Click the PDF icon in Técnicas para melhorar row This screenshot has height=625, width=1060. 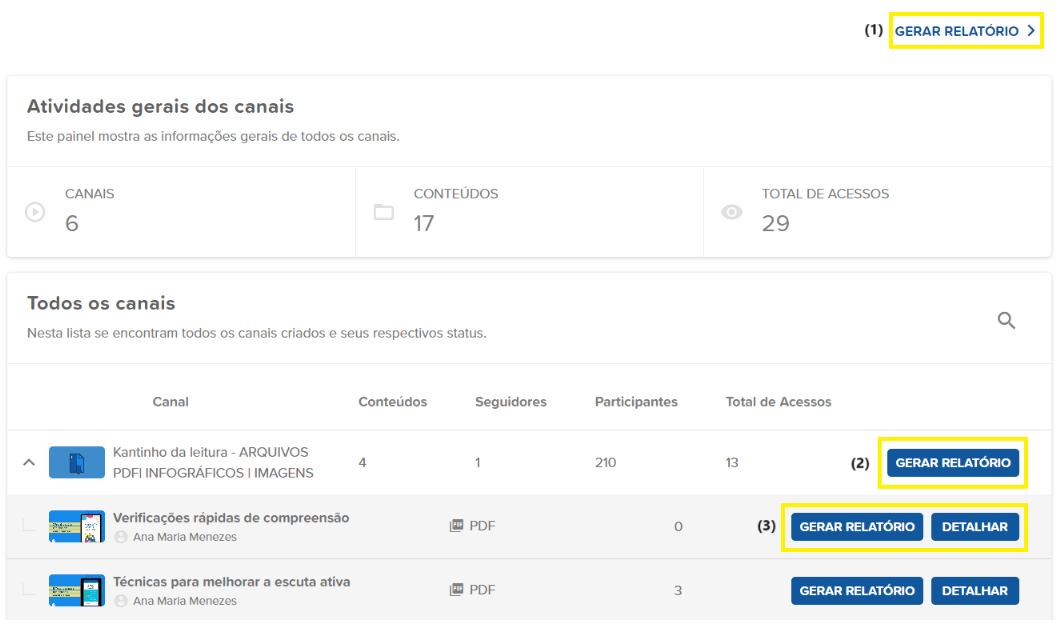pos(457,590)
